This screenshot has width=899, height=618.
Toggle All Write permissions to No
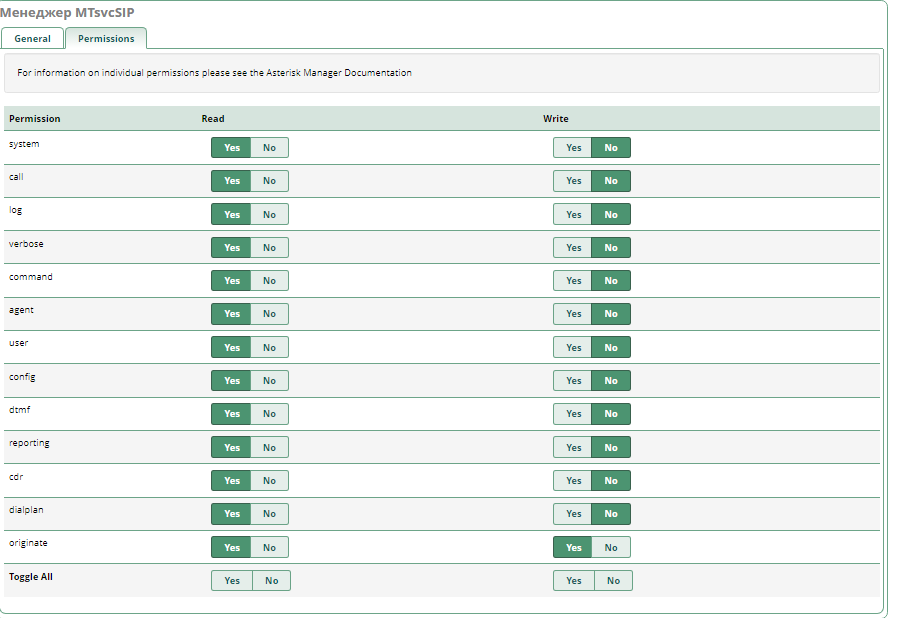click(613, 581)
